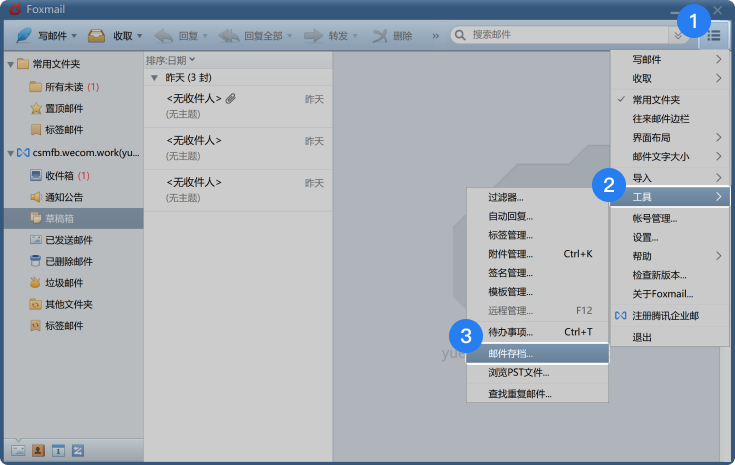
Task: Click the Foxmail logo in title bar
Action: tap(15, 9)
